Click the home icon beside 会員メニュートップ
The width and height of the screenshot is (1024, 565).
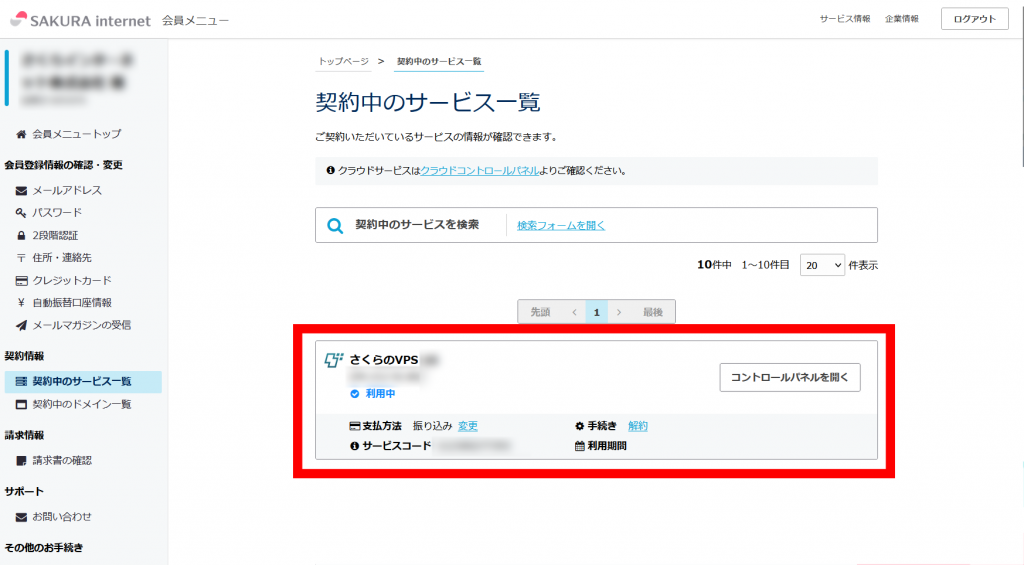[21, 134]
